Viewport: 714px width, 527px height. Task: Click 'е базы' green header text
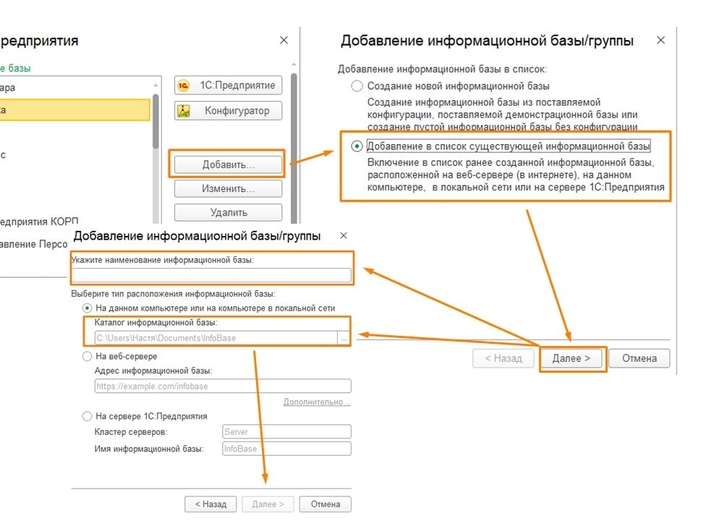[x=15, y=68]
